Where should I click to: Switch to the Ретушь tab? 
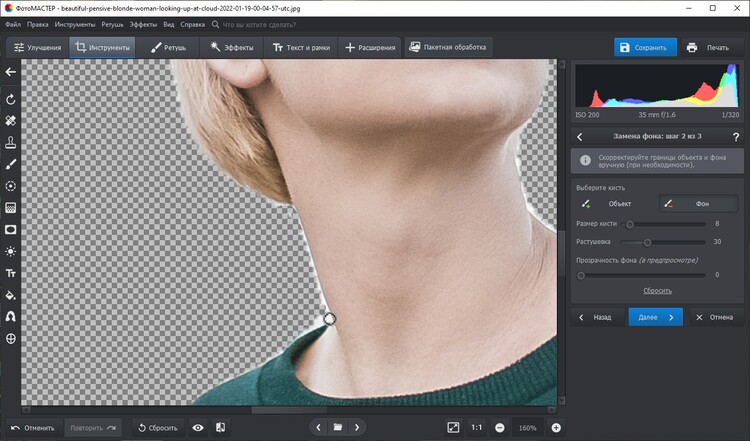pyautogui.click(x=169, y=47)
